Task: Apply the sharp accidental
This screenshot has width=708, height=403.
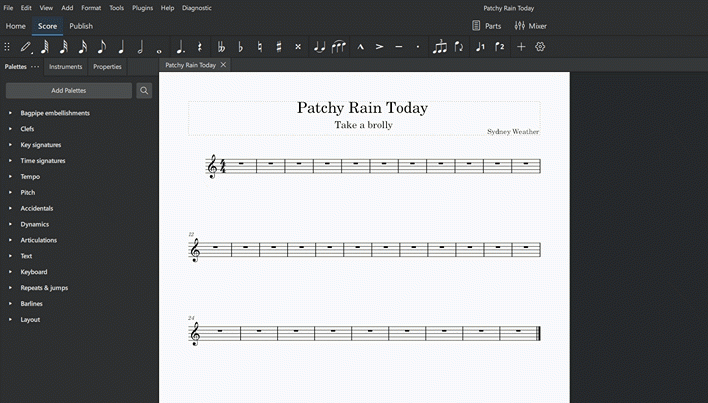Action: point(278,47)
